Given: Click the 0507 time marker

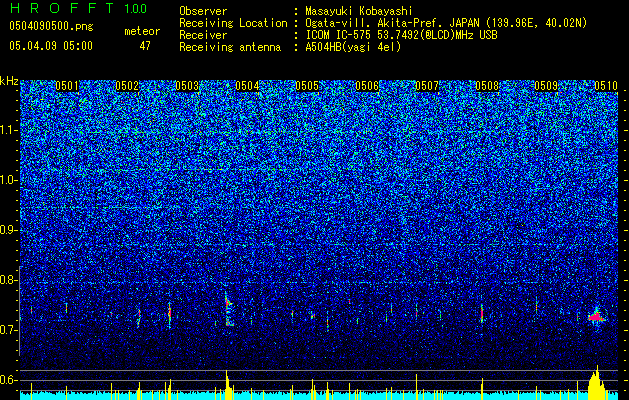Looking at the screenshot, I should (427, 86).
